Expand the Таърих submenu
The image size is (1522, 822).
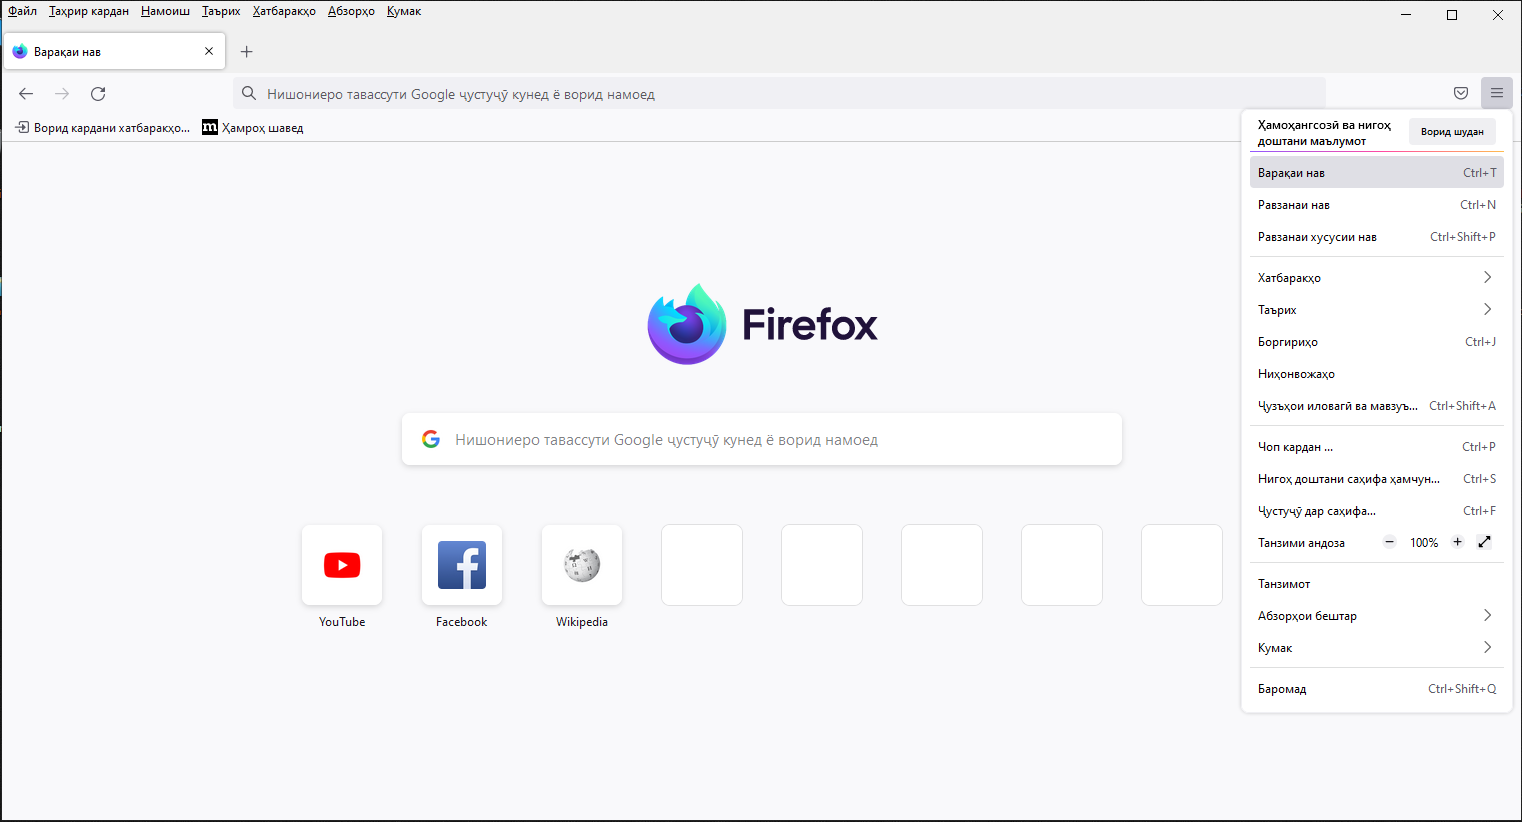pyautogui.click(x=1376, y=310)
